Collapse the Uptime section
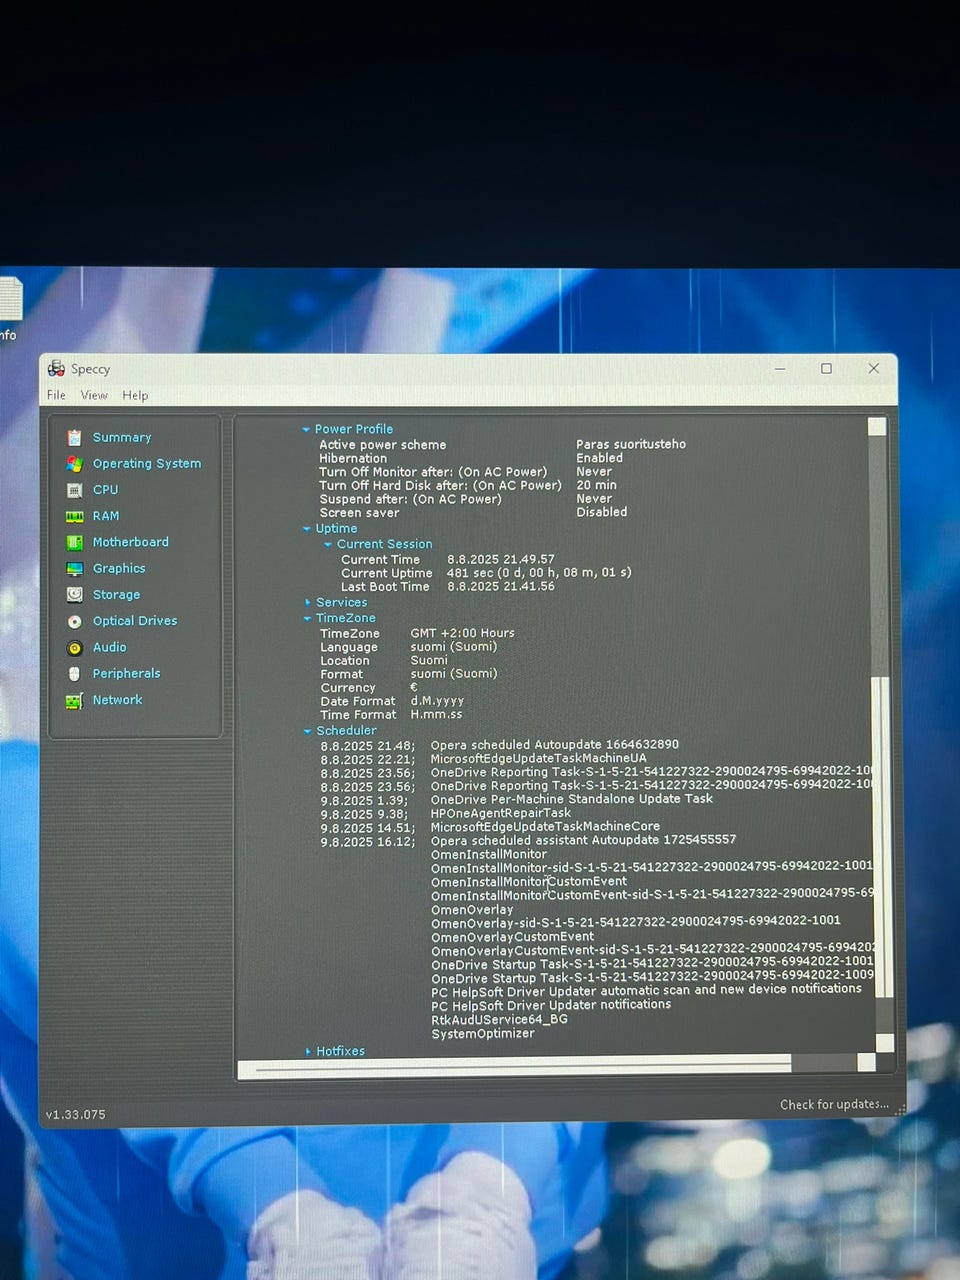 (306, 529)
